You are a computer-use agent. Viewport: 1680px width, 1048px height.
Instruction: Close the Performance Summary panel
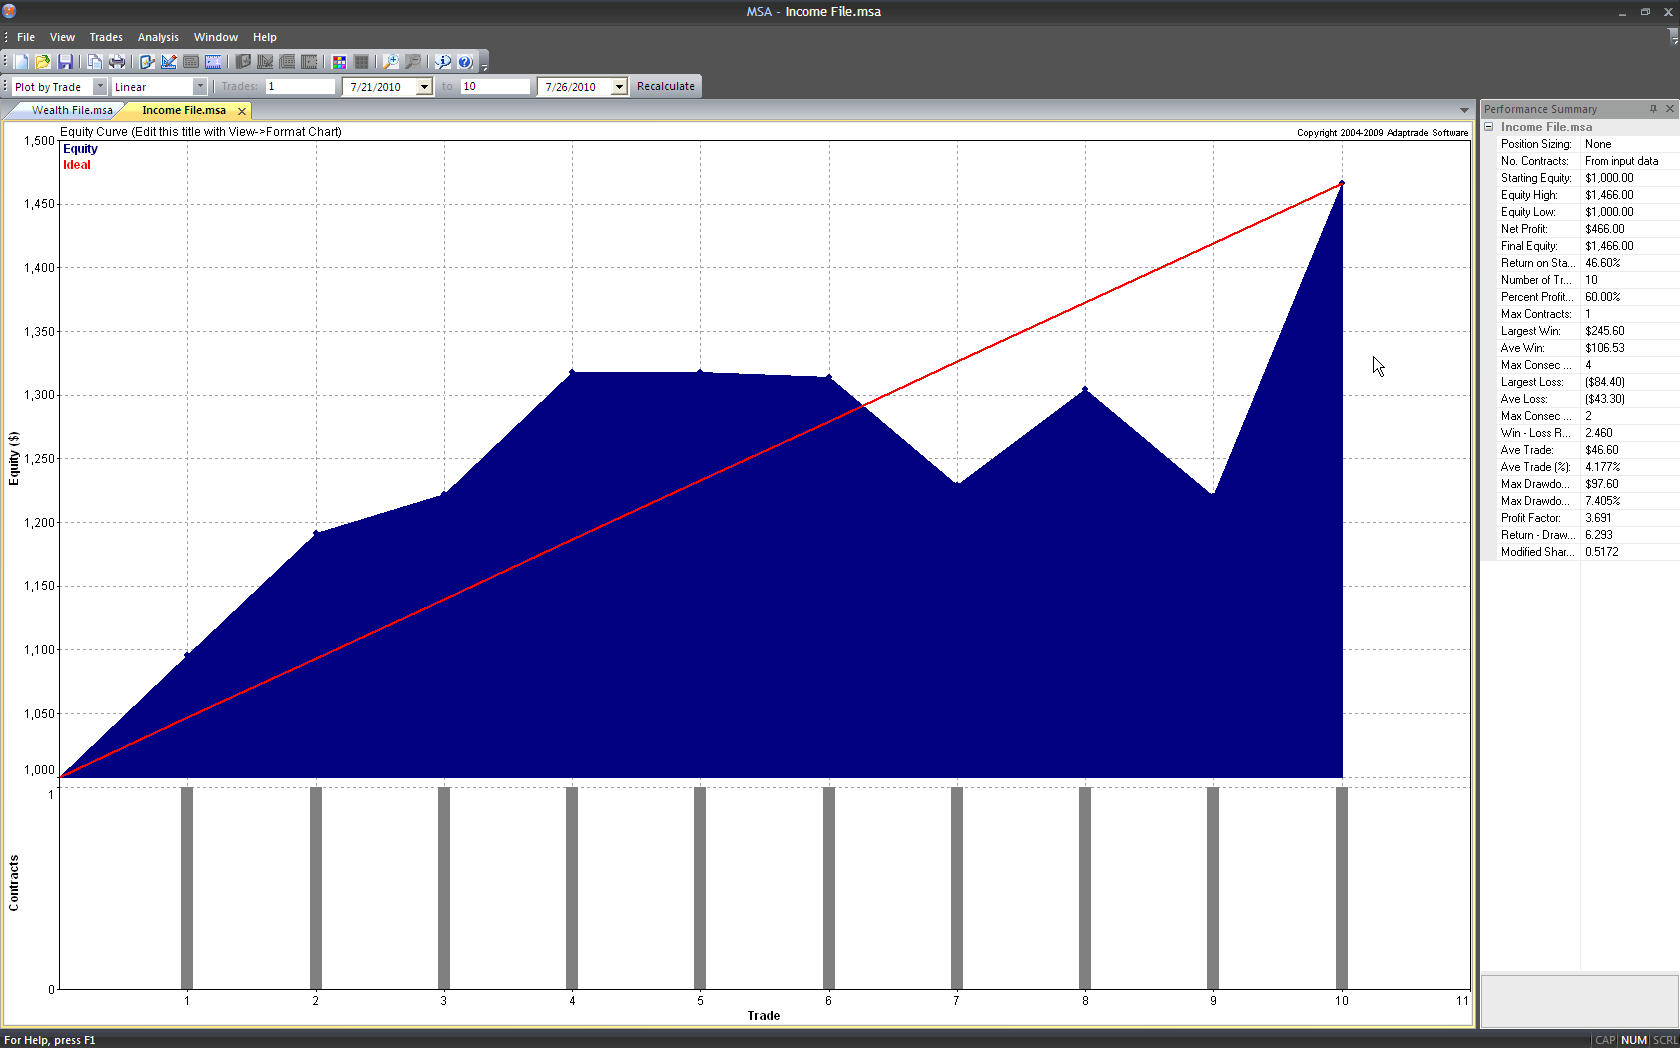[x=1669, y=109]
